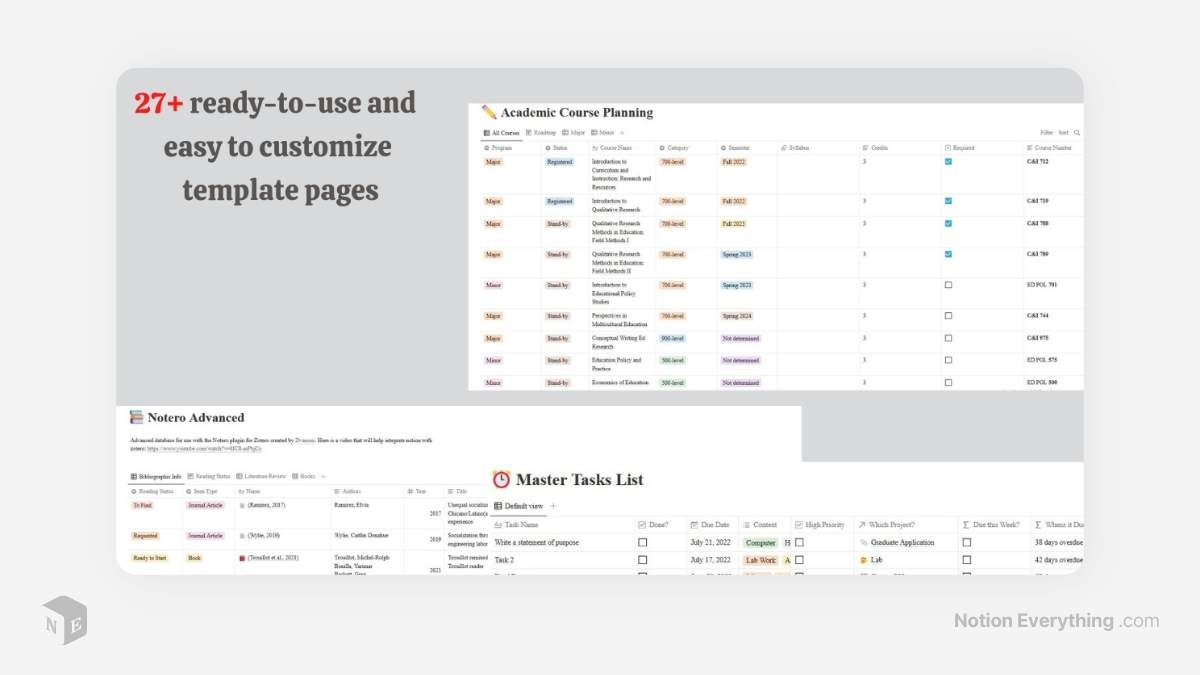
Task: Switch to the Roadmap view tab
Action: coord(541,132)
